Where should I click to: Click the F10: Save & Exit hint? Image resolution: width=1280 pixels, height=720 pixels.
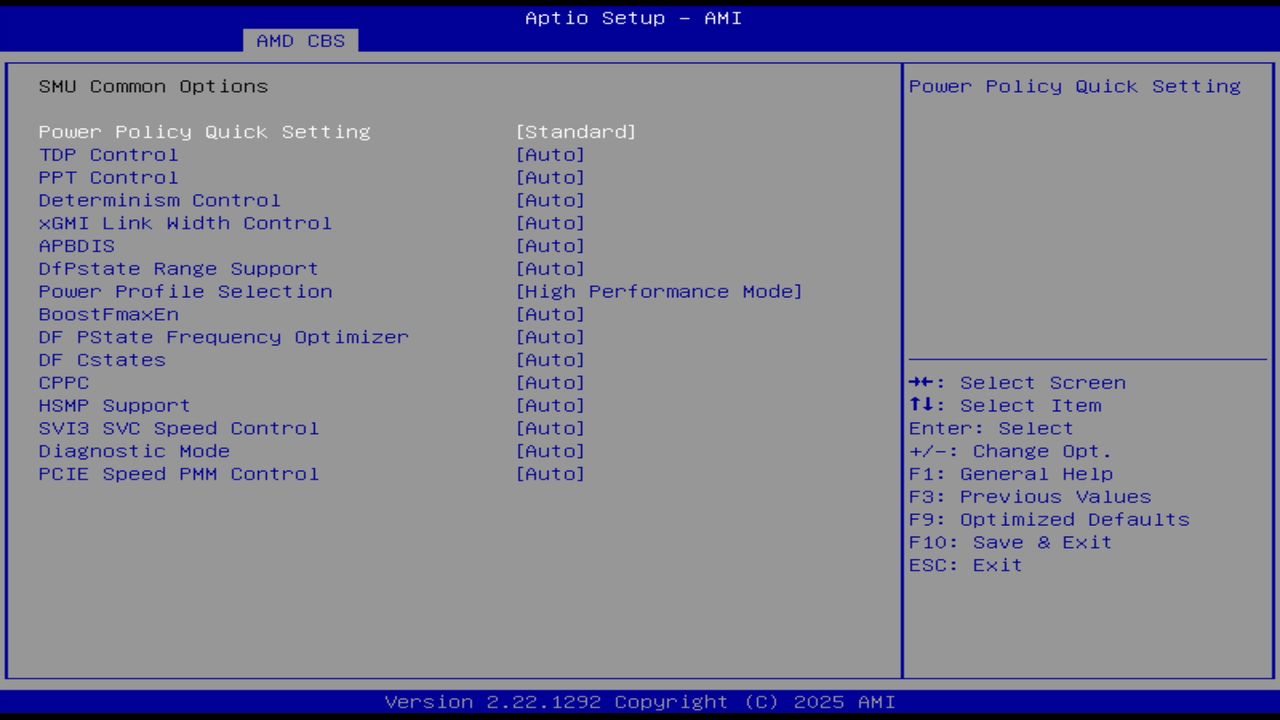1011,542
